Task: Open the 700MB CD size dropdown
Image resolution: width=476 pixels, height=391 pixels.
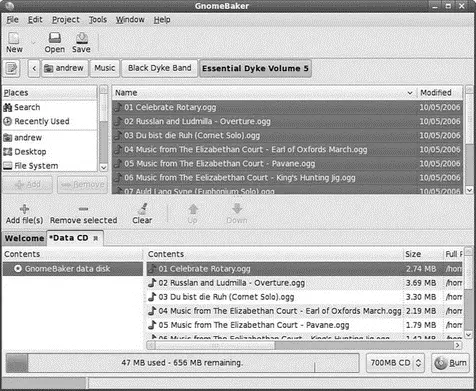Action: coord(395,363)
